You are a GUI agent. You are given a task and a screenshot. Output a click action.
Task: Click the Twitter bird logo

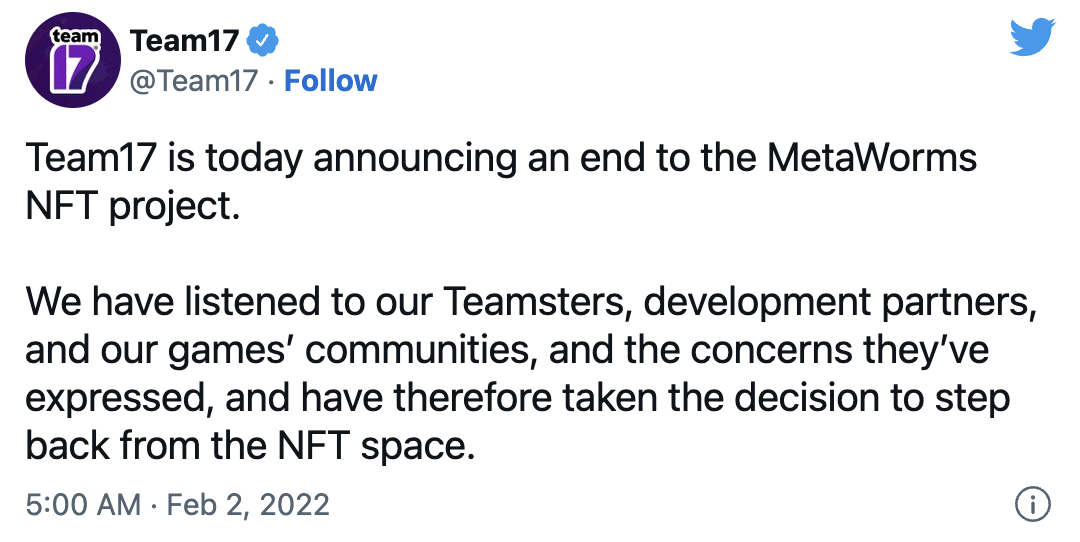coord(1032,37)
